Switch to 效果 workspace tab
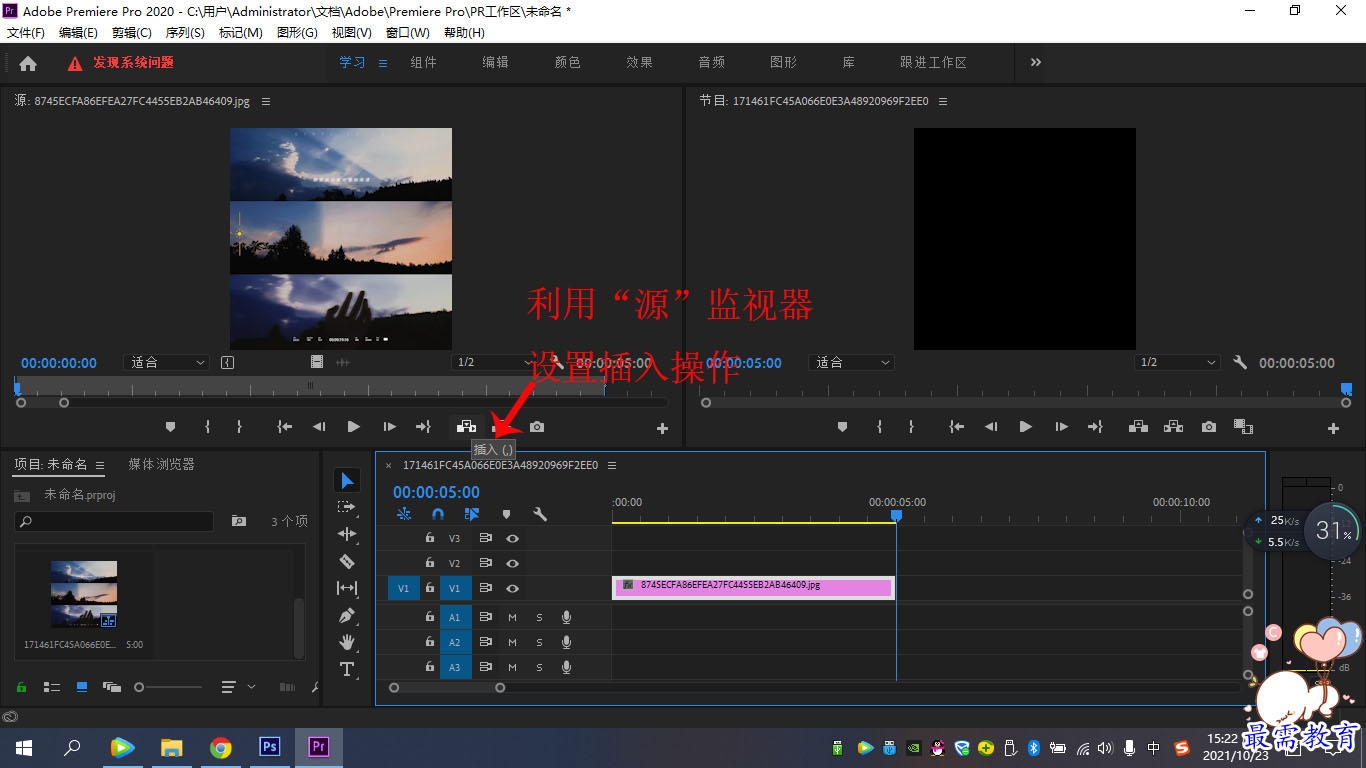 (x=639, y=62)
